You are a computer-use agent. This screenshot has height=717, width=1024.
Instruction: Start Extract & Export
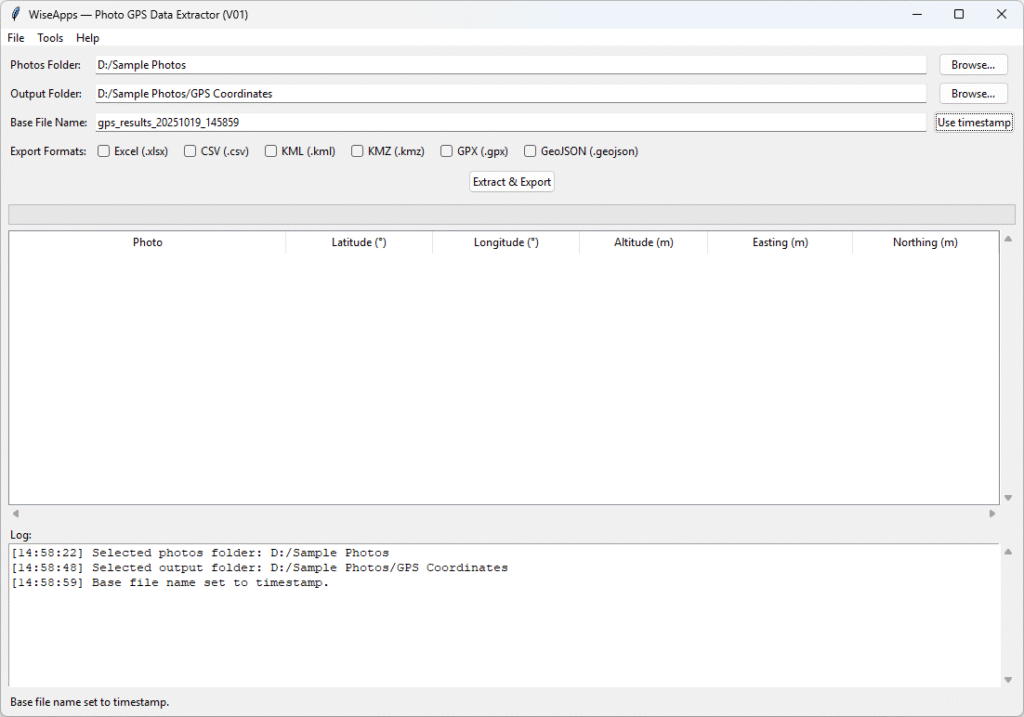point(511,182)
